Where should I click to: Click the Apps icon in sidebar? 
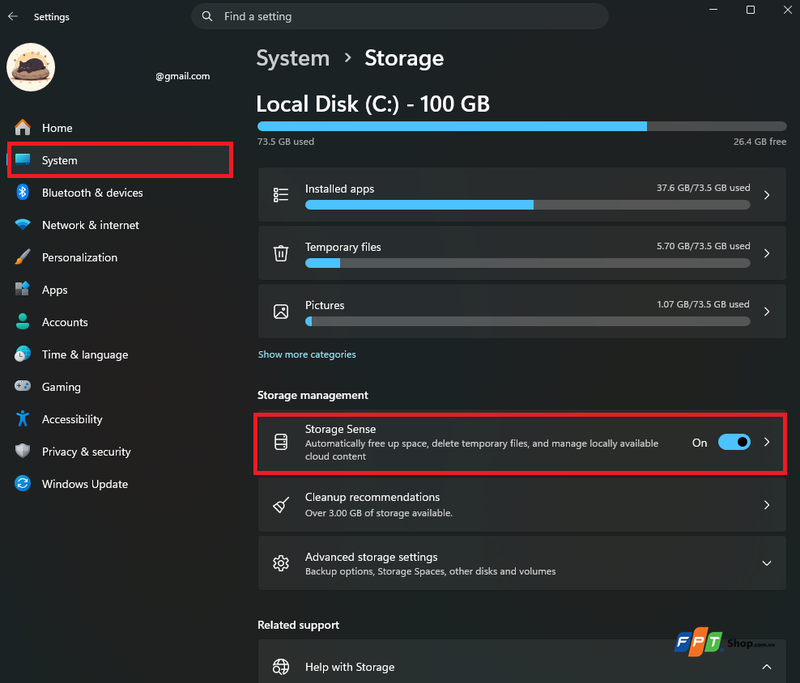coord(22,289)
